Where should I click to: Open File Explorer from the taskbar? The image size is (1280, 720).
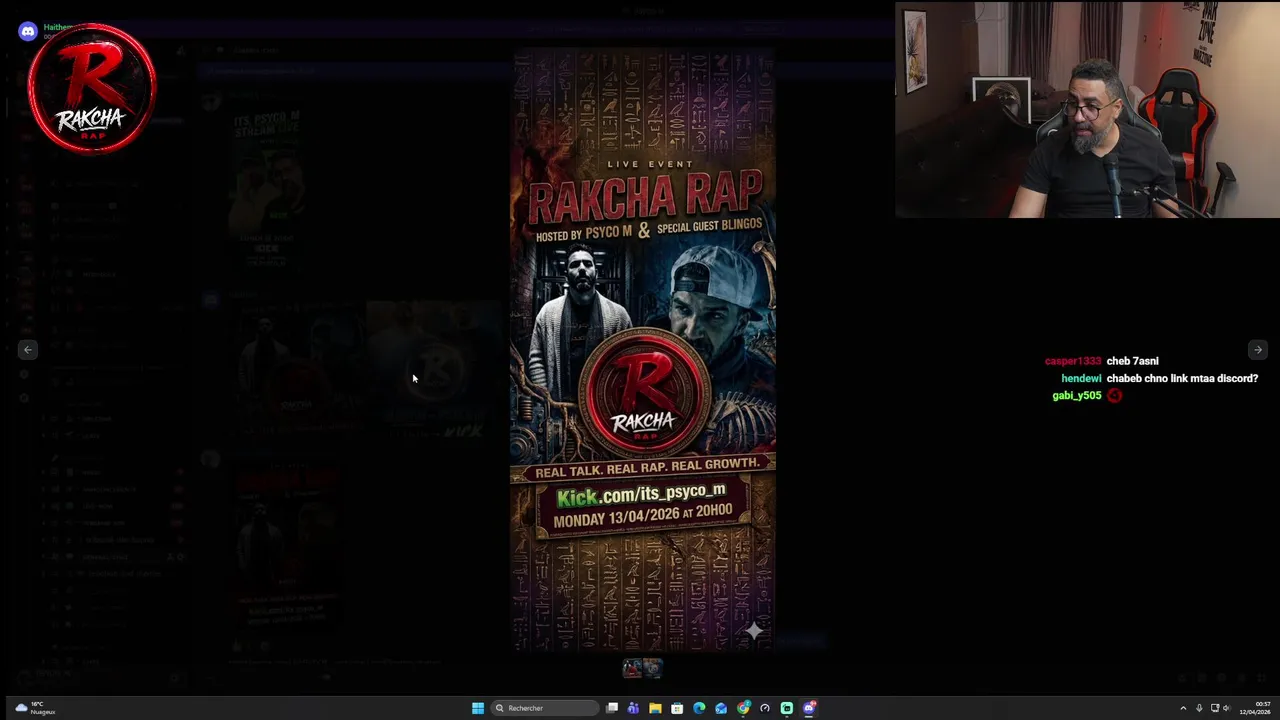coord(655,708)
